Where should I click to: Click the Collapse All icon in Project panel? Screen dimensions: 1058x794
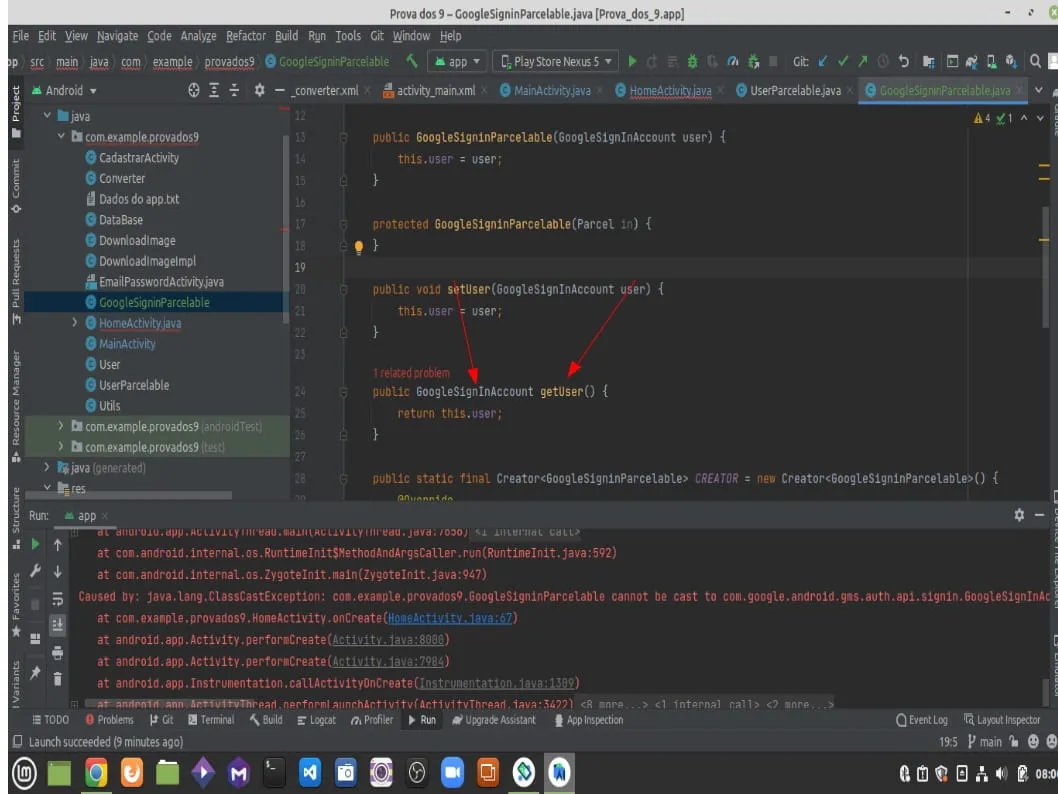pos(235,90)
